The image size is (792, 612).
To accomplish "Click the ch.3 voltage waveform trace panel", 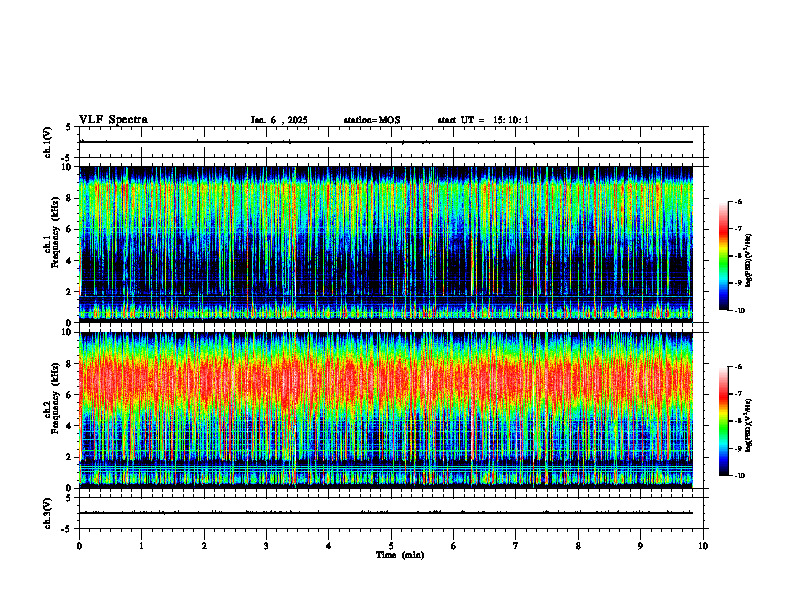I will tap(391, 513).
